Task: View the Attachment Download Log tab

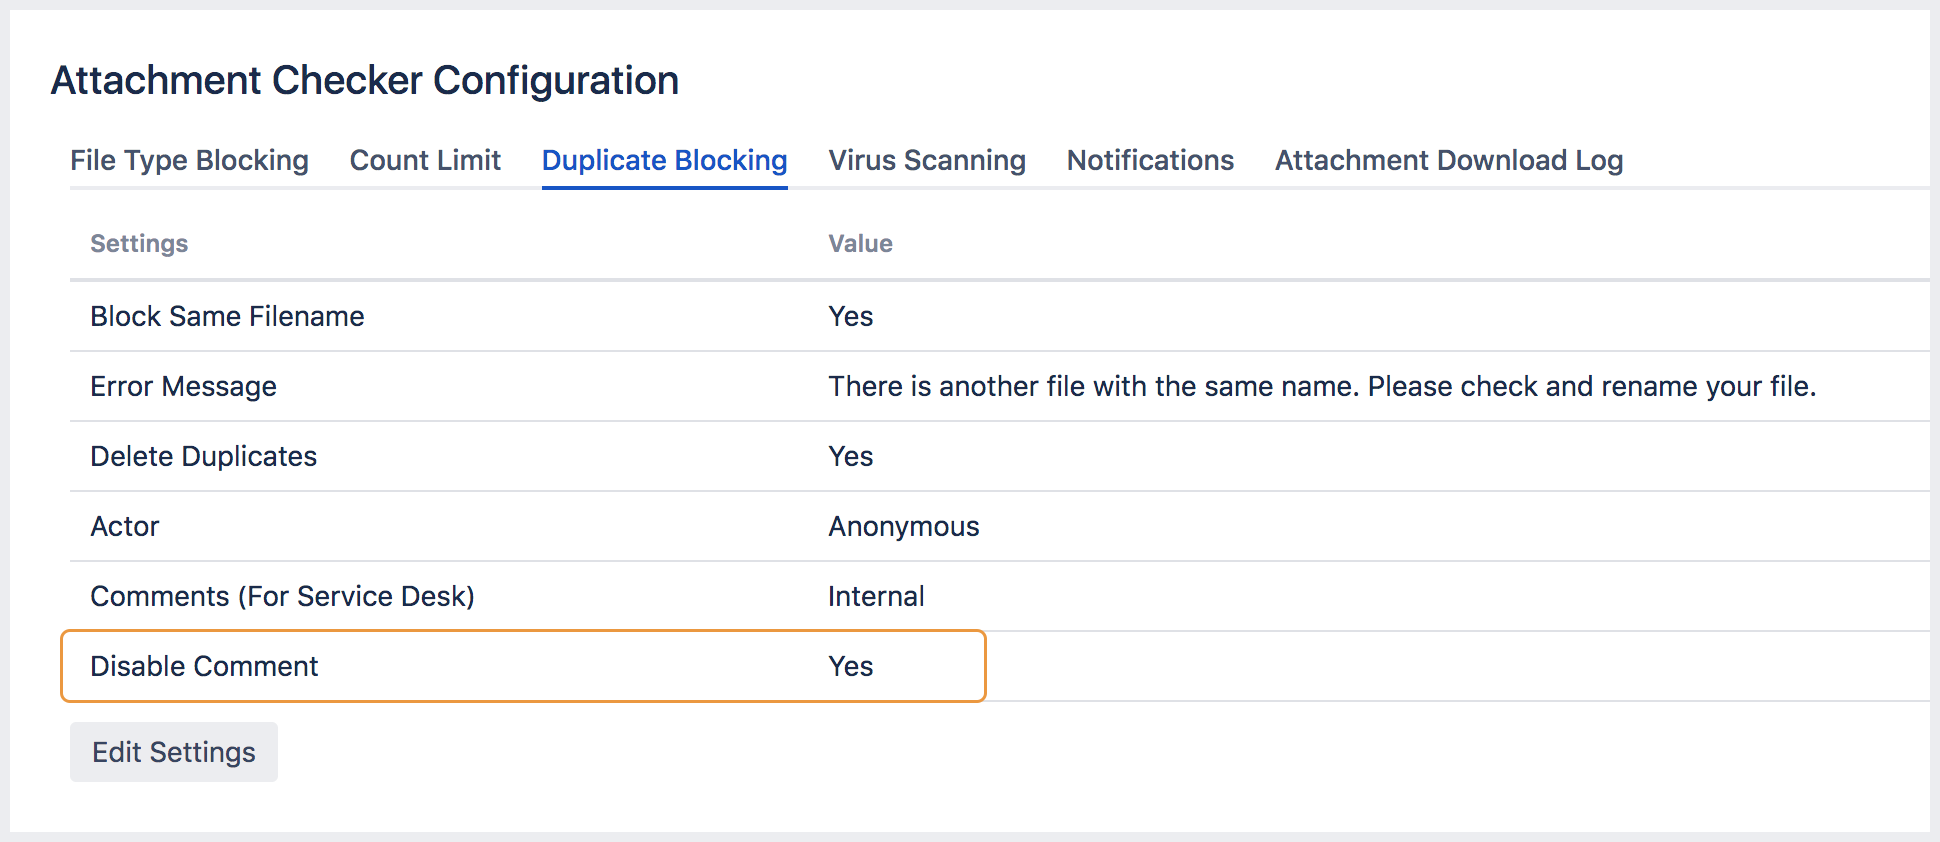Action: coord(1448,160)
